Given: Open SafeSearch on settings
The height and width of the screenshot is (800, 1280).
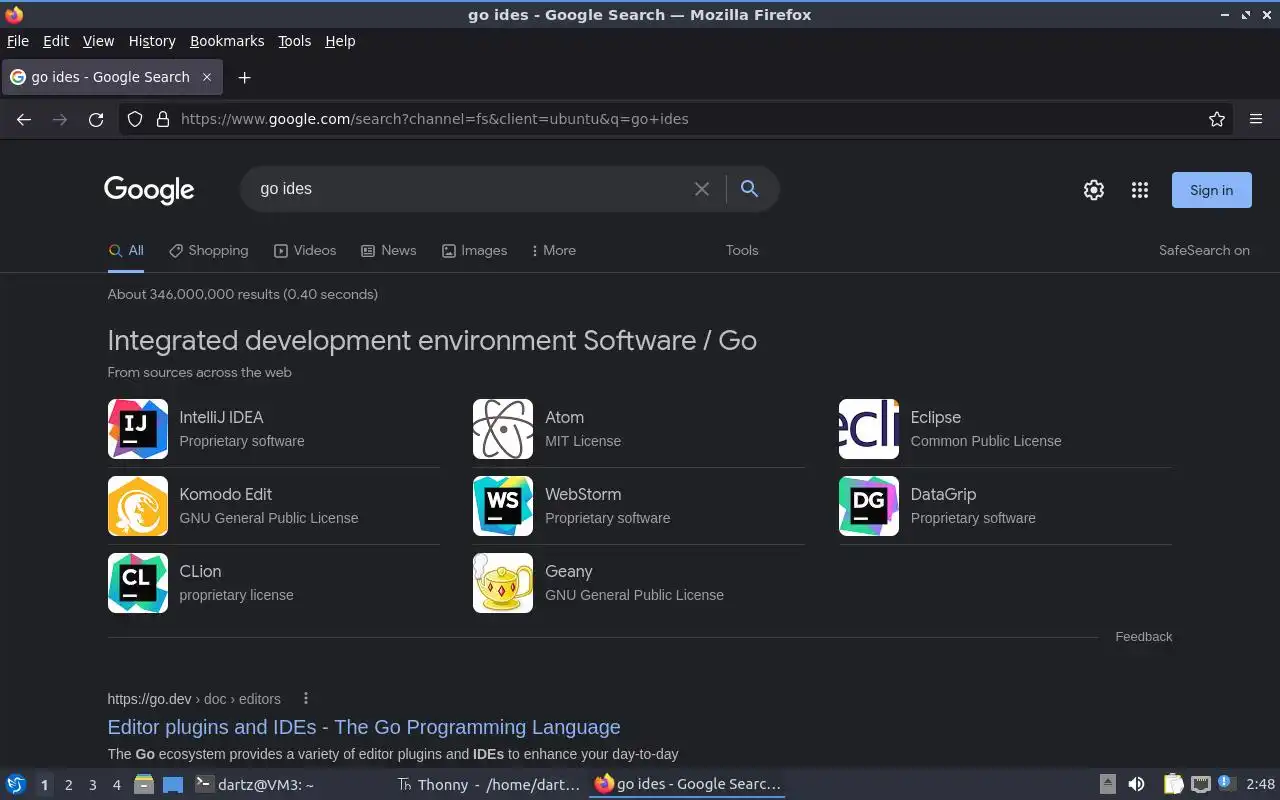Looking at the screenshot, I should (1204, 251).
